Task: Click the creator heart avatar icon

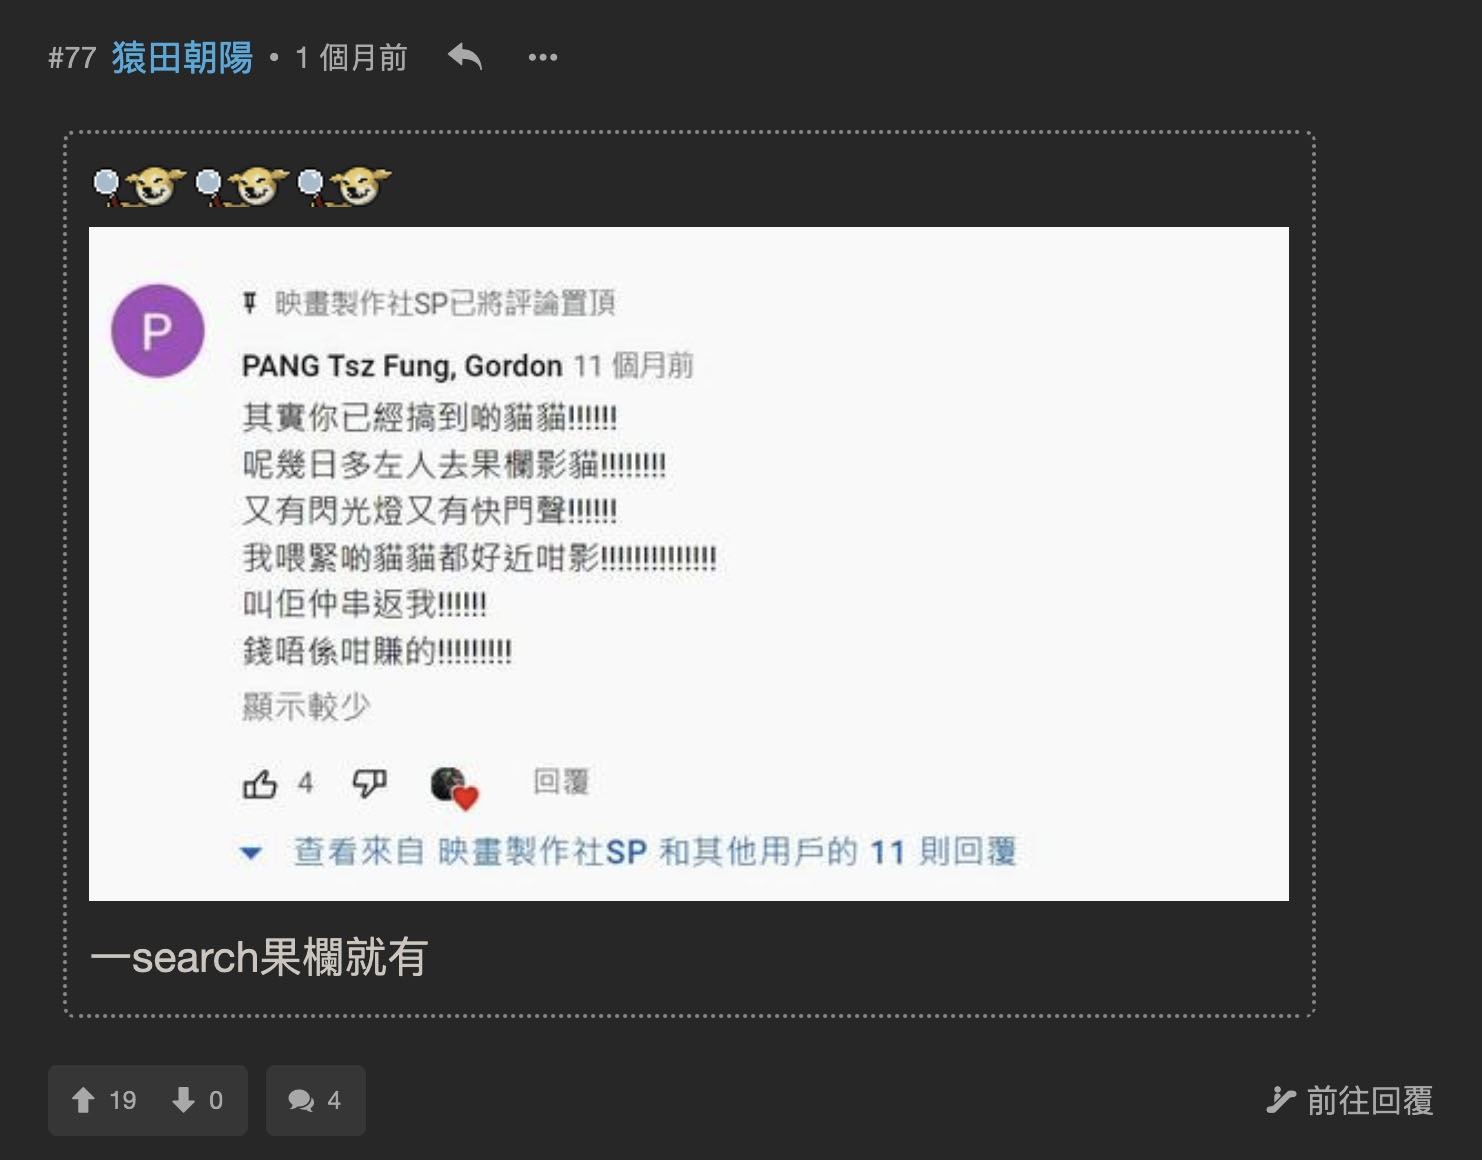Action: click(x=454, y=787)
